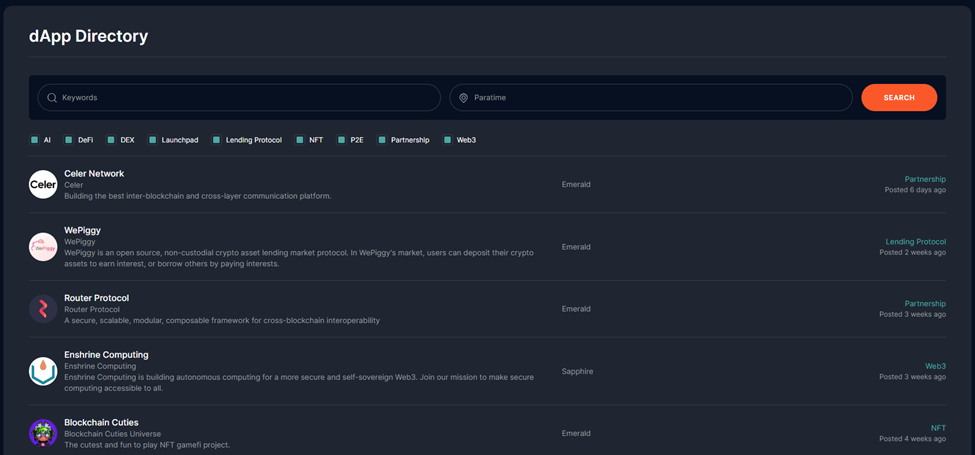This screenshot has height=455, width=975.
Task: Click Sapphire paratime in Enshrine Computing row
Action: pos(577,371)
